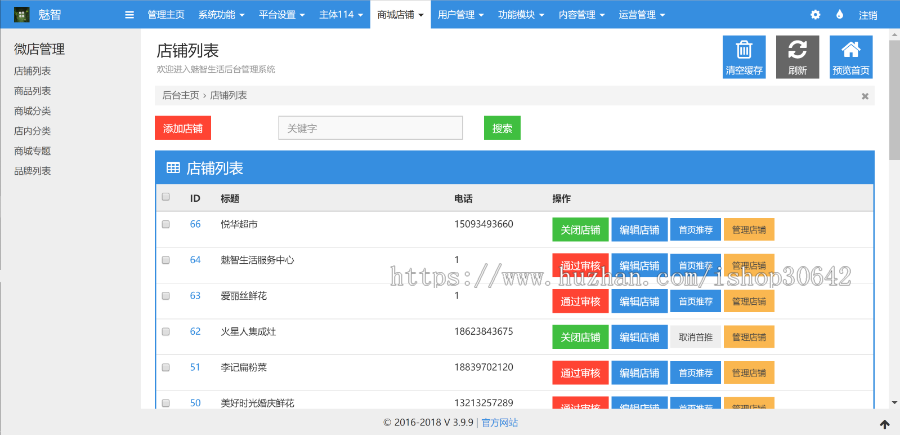
Task: Click the 刷新 refresh button
Action: (x=797, y=57)
